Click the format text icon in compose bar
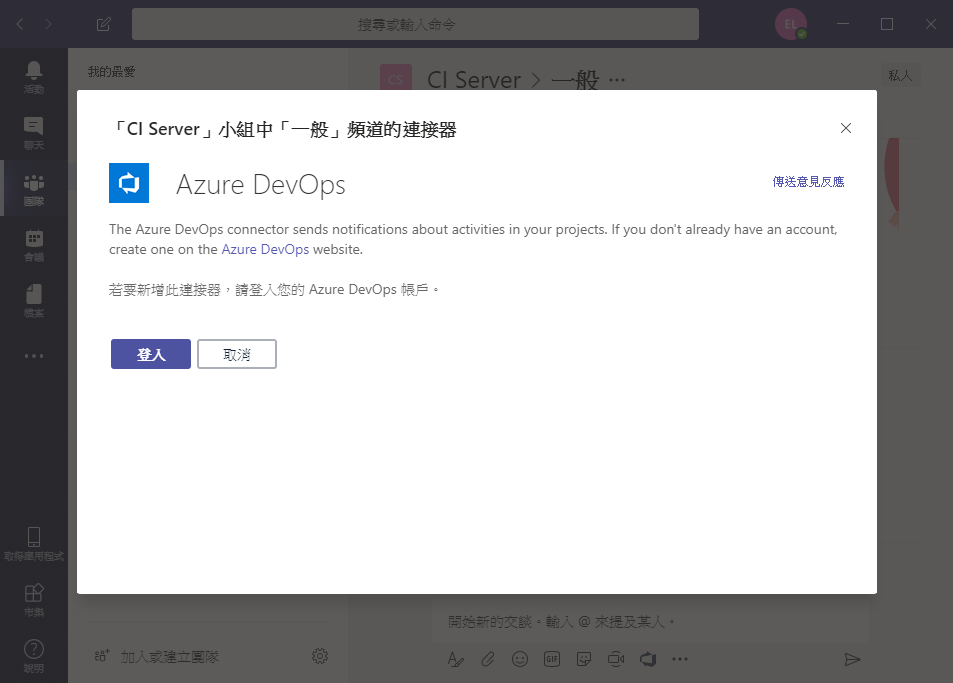The height and width of the screenshot is (683, 953). (x=455, y=659)
